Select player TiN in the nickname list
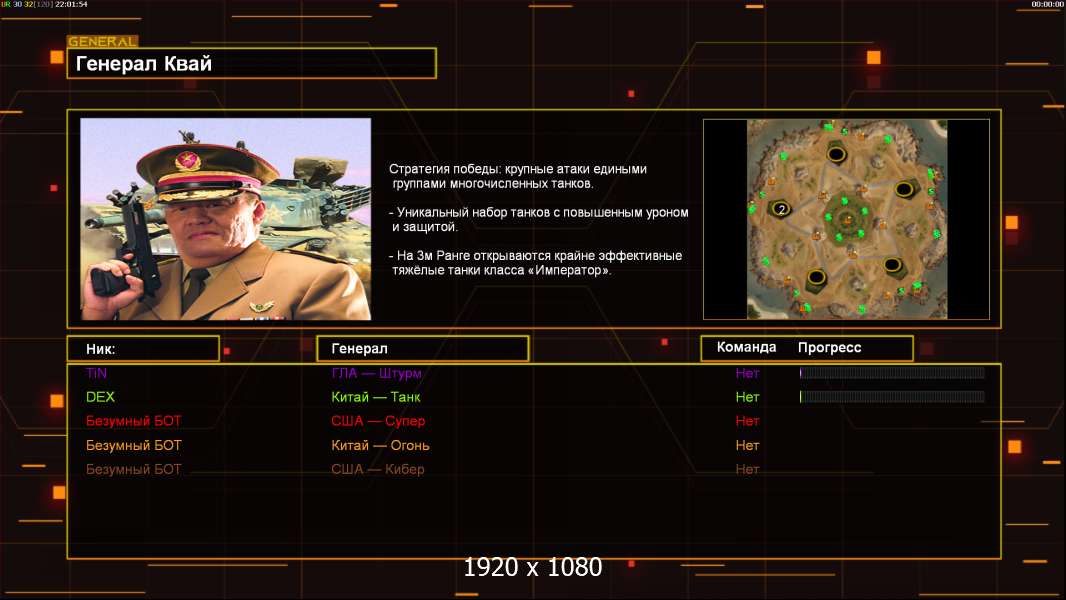Image resolution: width=1066 pixels, height=600 pixels. pyautogui.click(x=96, y=373)
